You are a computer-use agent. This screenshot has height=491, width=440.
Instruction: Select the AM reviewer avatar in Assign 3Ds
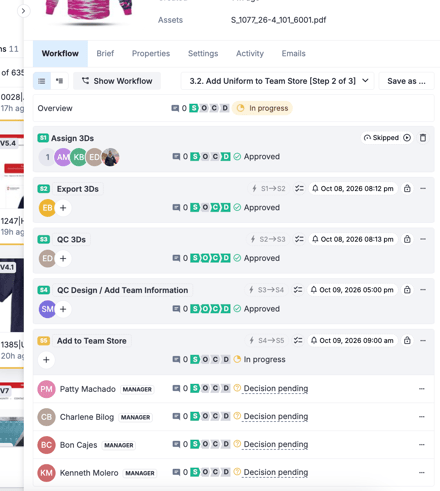coord(63,157)
